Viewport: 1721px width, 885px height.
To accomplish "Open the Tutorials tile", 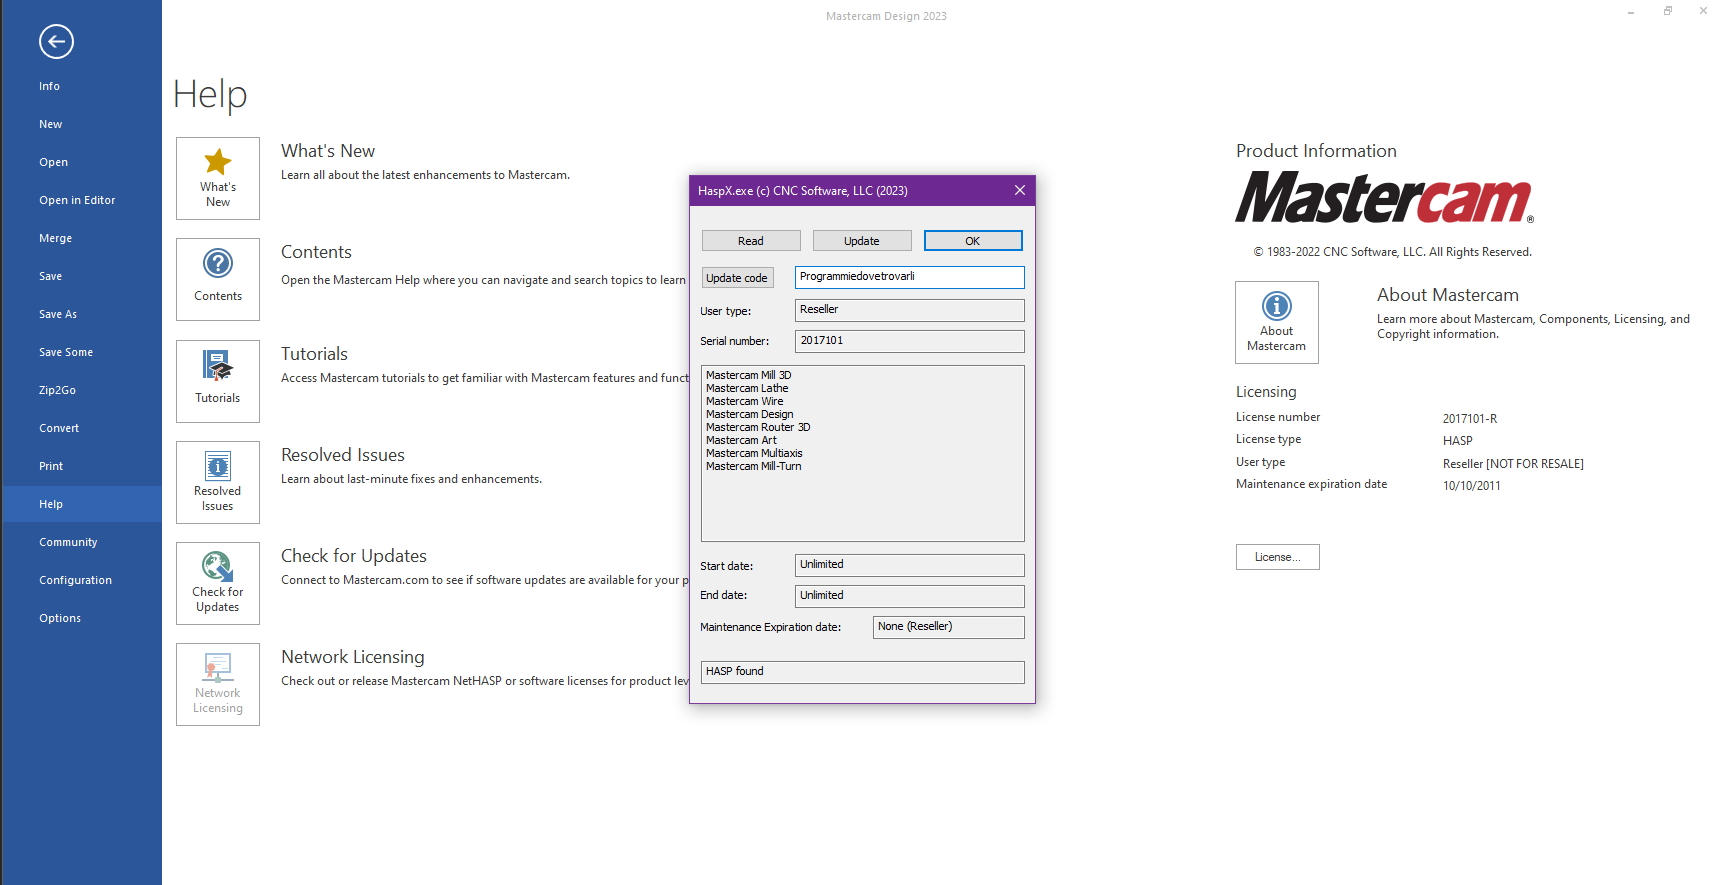I will tap(218, 381).
